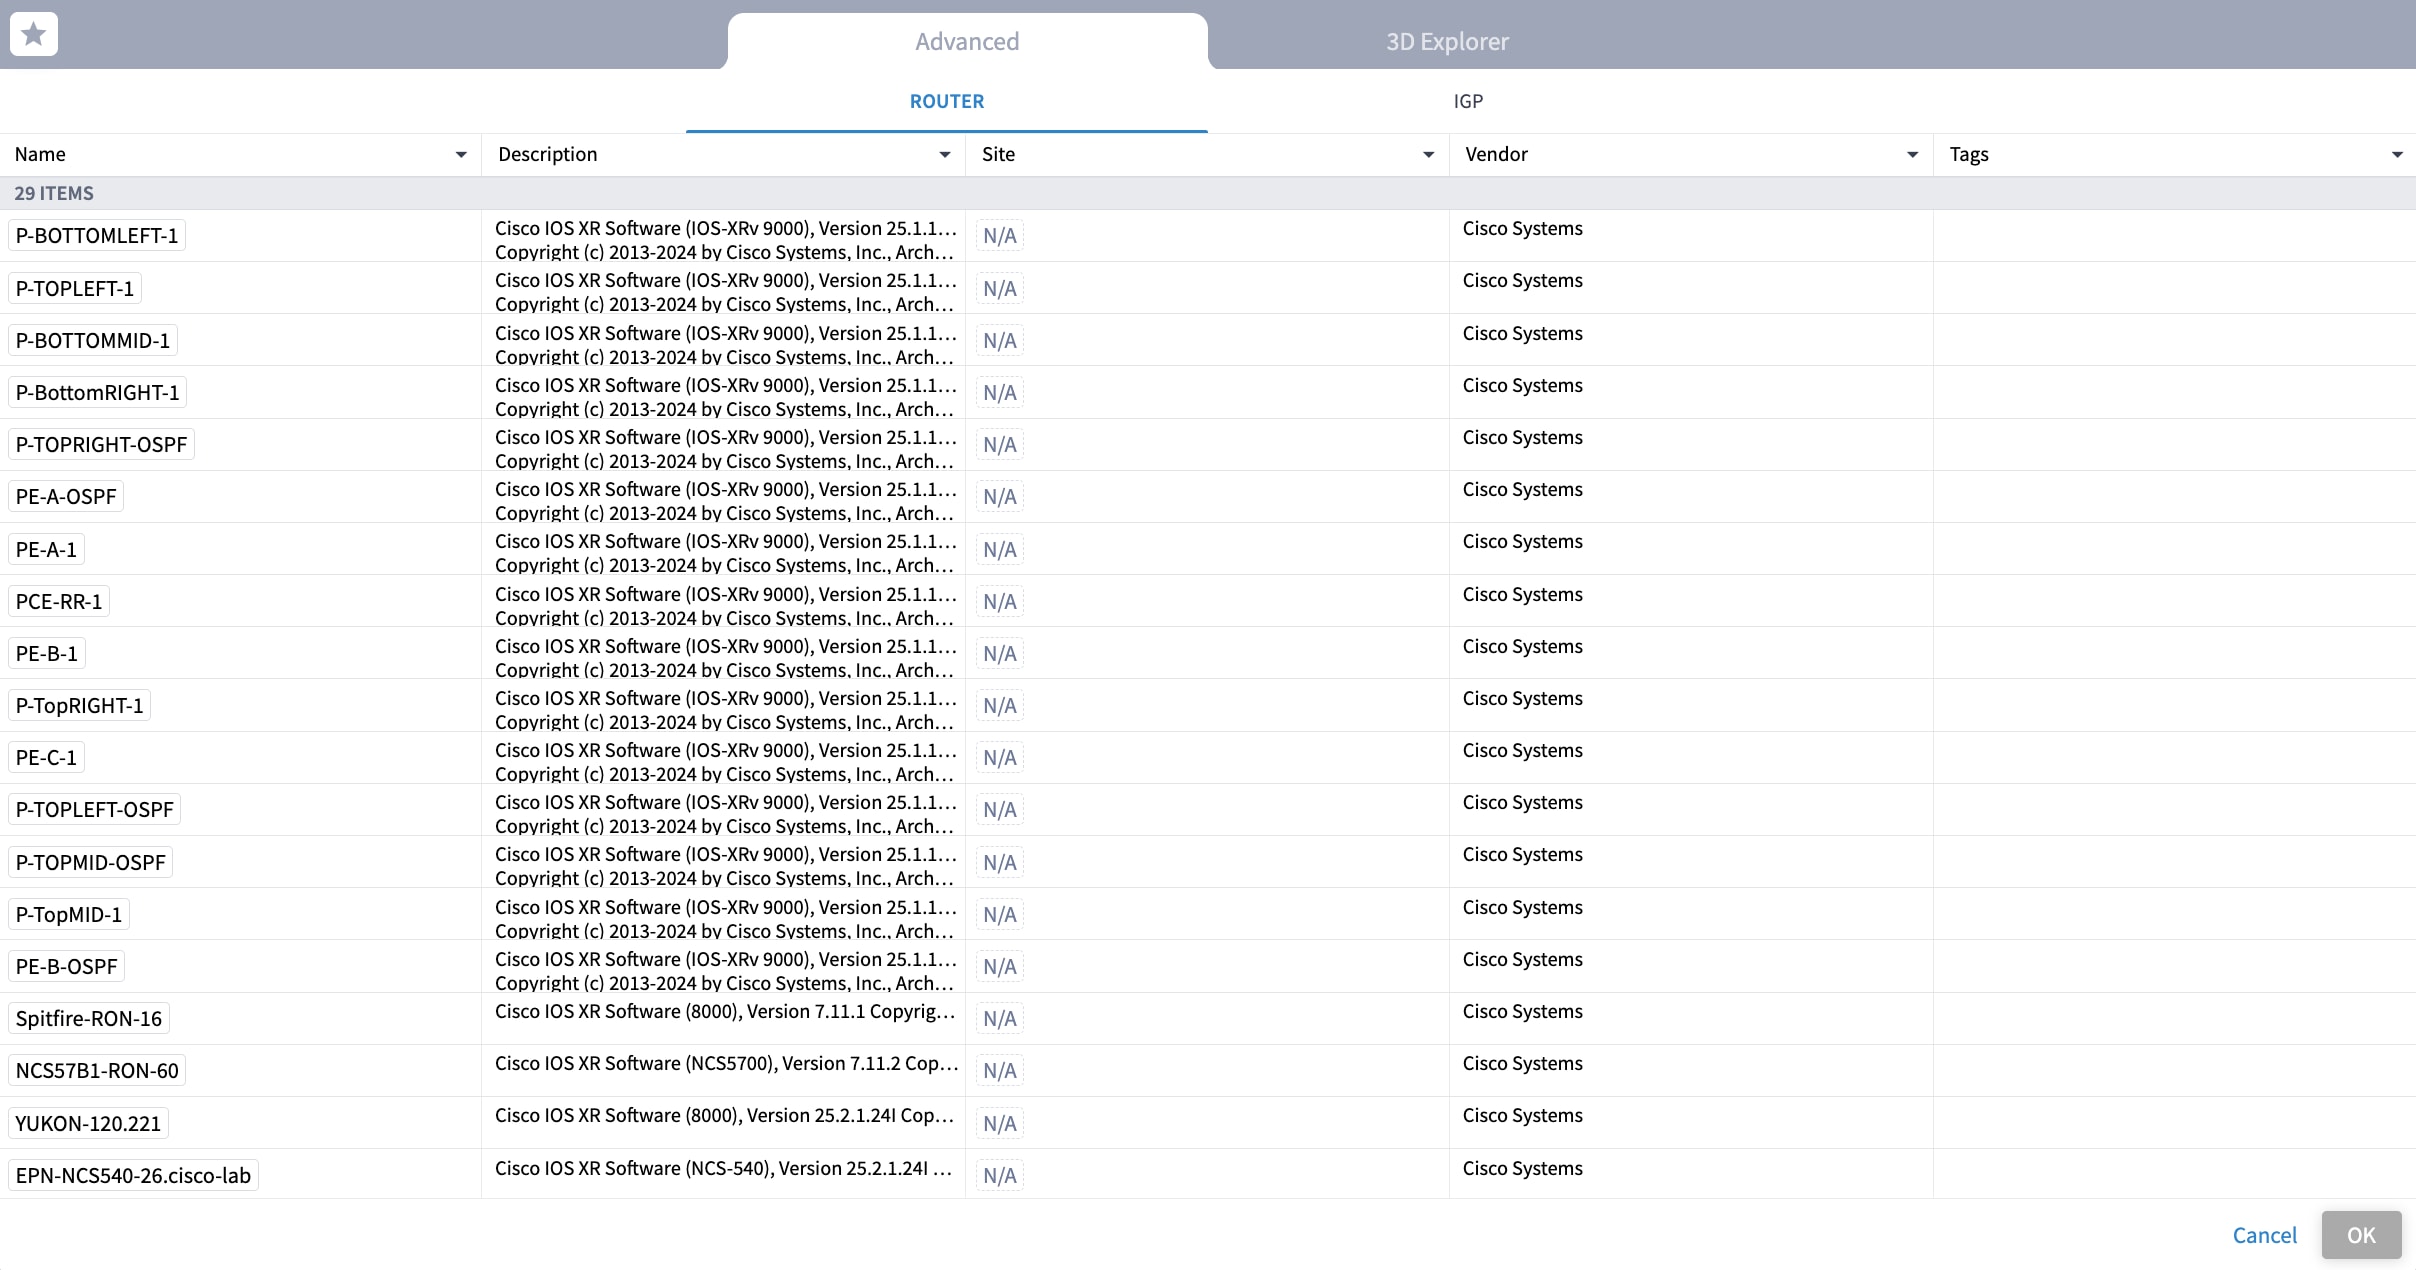
Task: Select router P-BOTTOMLEFT-1
Action: pyautogui.click(x=97, y=236)
